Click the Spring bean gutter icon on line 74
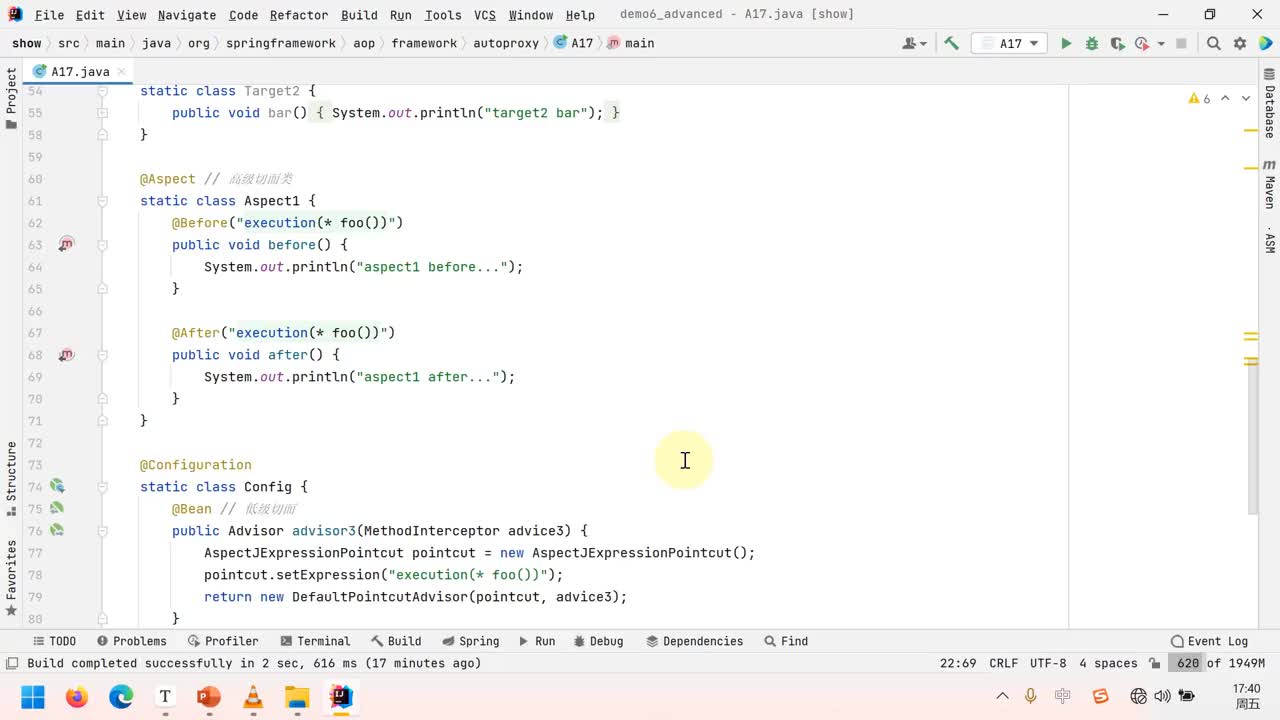 pos(57,486)
